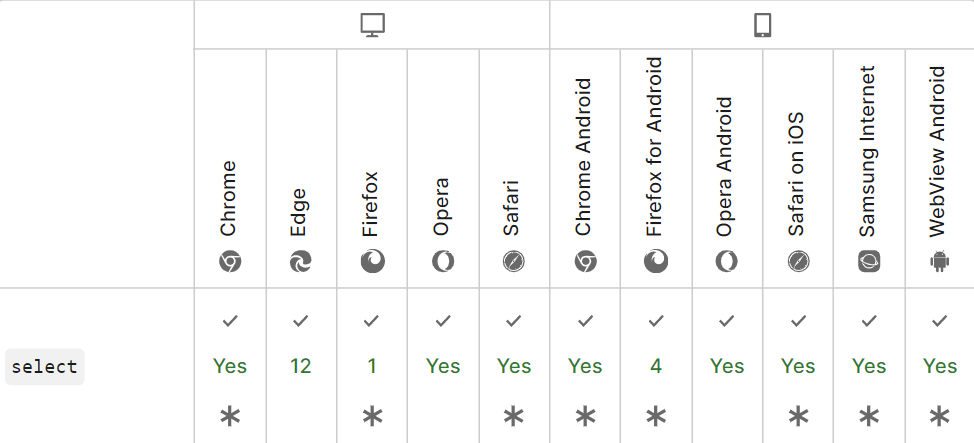Click the desktop platform icon
Viewport: 974px width, 443px height.
pos(372,26)
